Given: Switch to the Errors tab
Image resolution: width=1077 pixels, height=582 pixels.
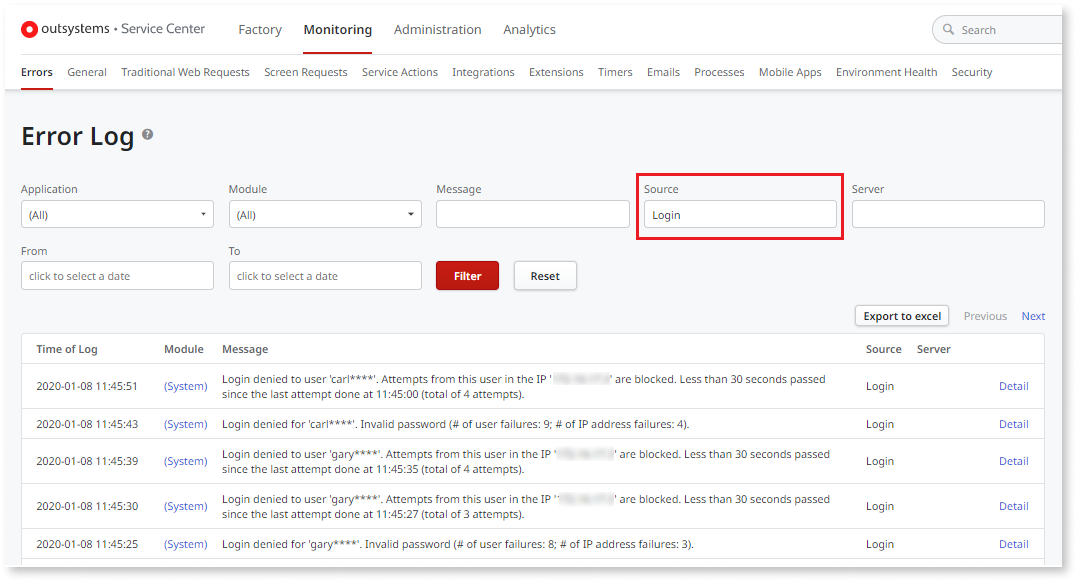Looking at the screenshot, I should (37, 72).
